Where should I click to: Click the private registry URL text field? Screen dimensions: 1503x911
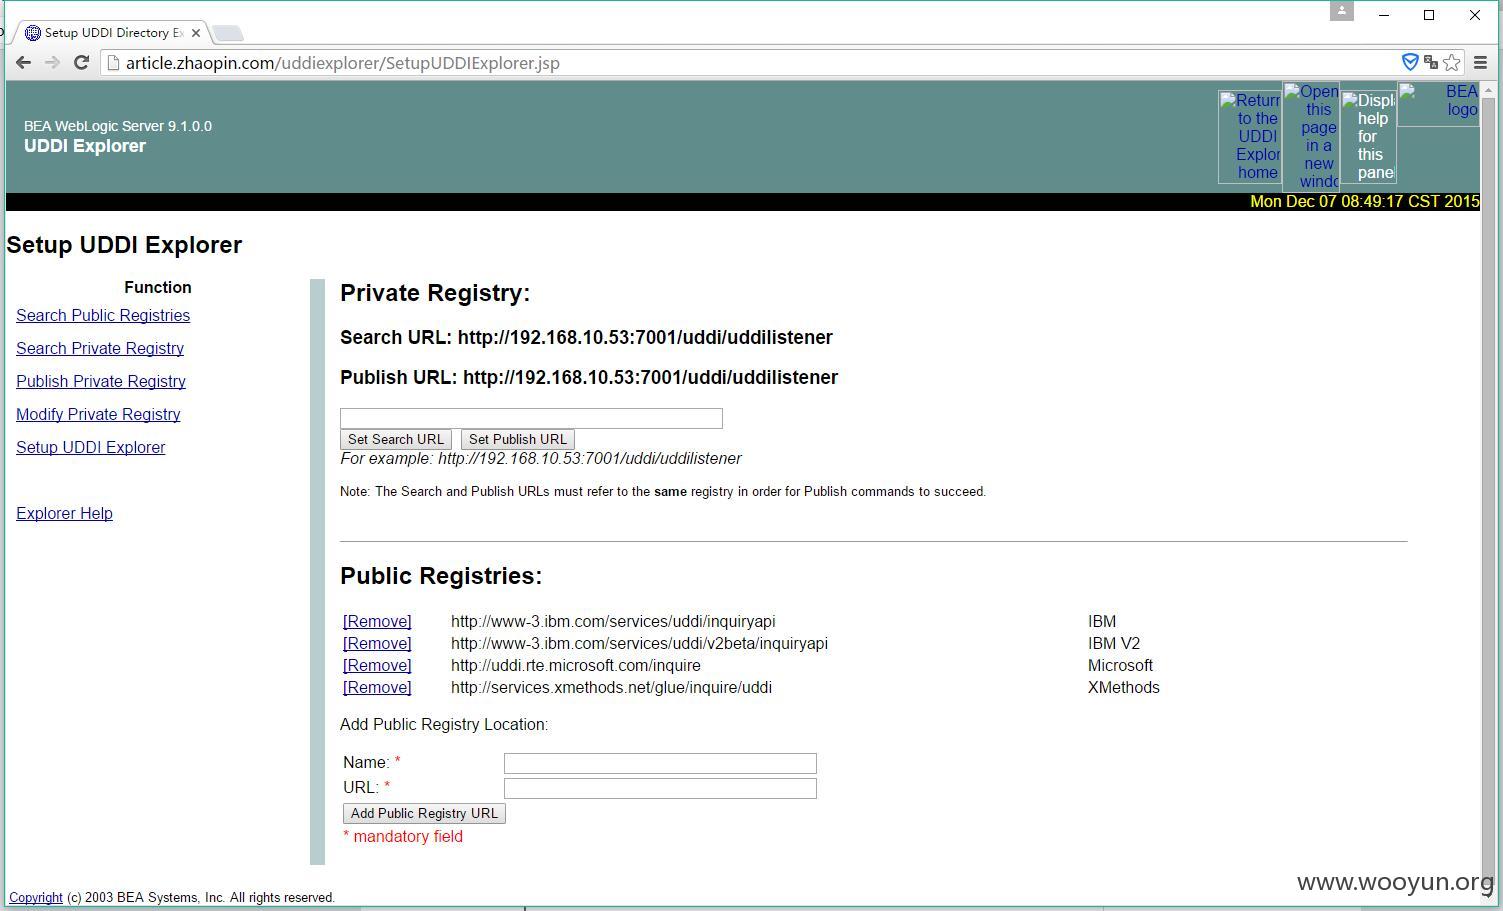[x=531, y=418]
